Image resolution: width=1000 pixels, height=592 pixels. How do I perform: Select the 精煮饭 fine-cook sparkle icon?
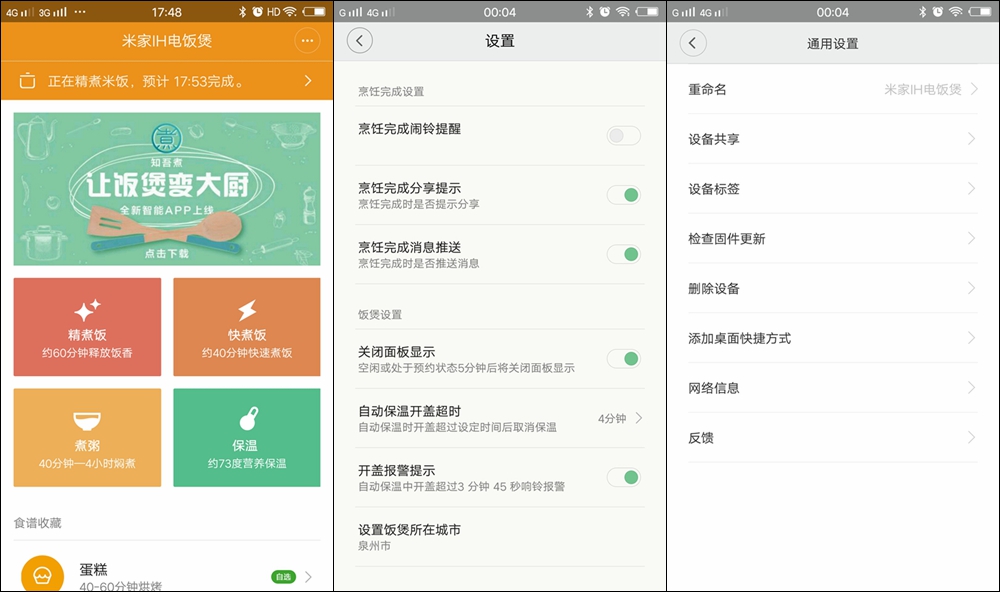87,306
